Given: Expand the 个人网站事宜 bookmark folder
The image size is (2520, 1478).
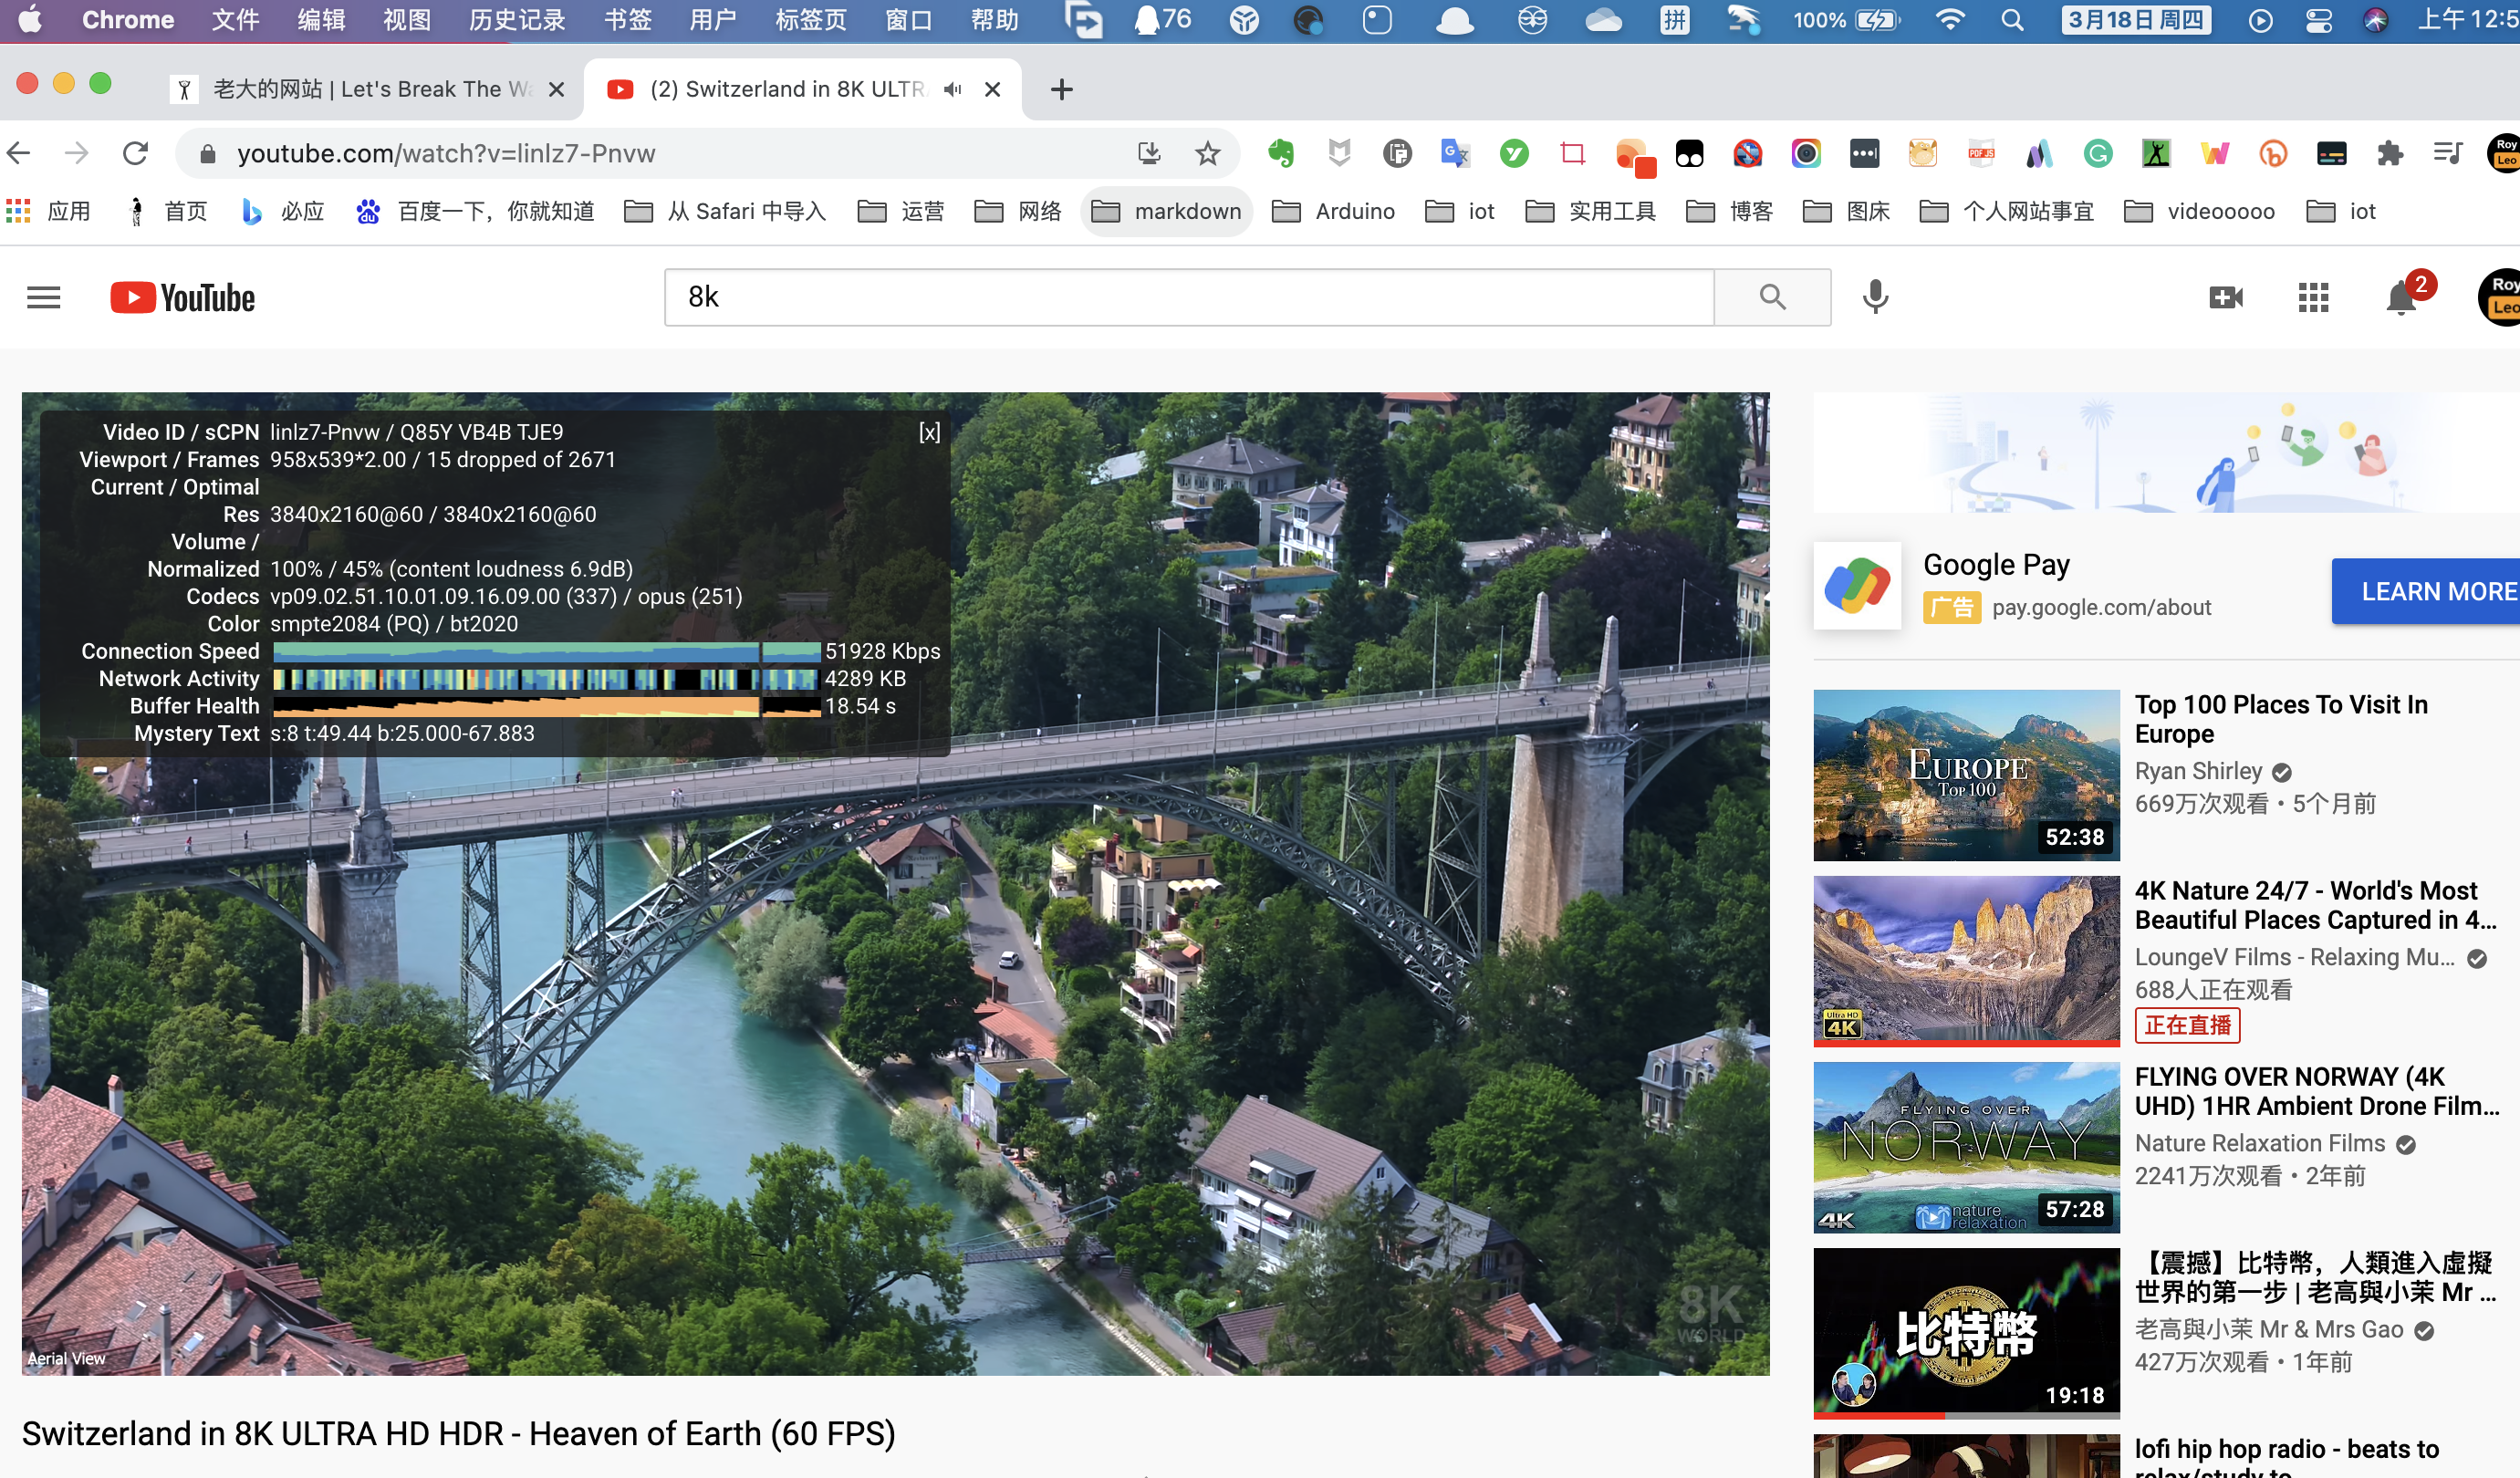Looking at the screenshot, I should click(2006, 211).
